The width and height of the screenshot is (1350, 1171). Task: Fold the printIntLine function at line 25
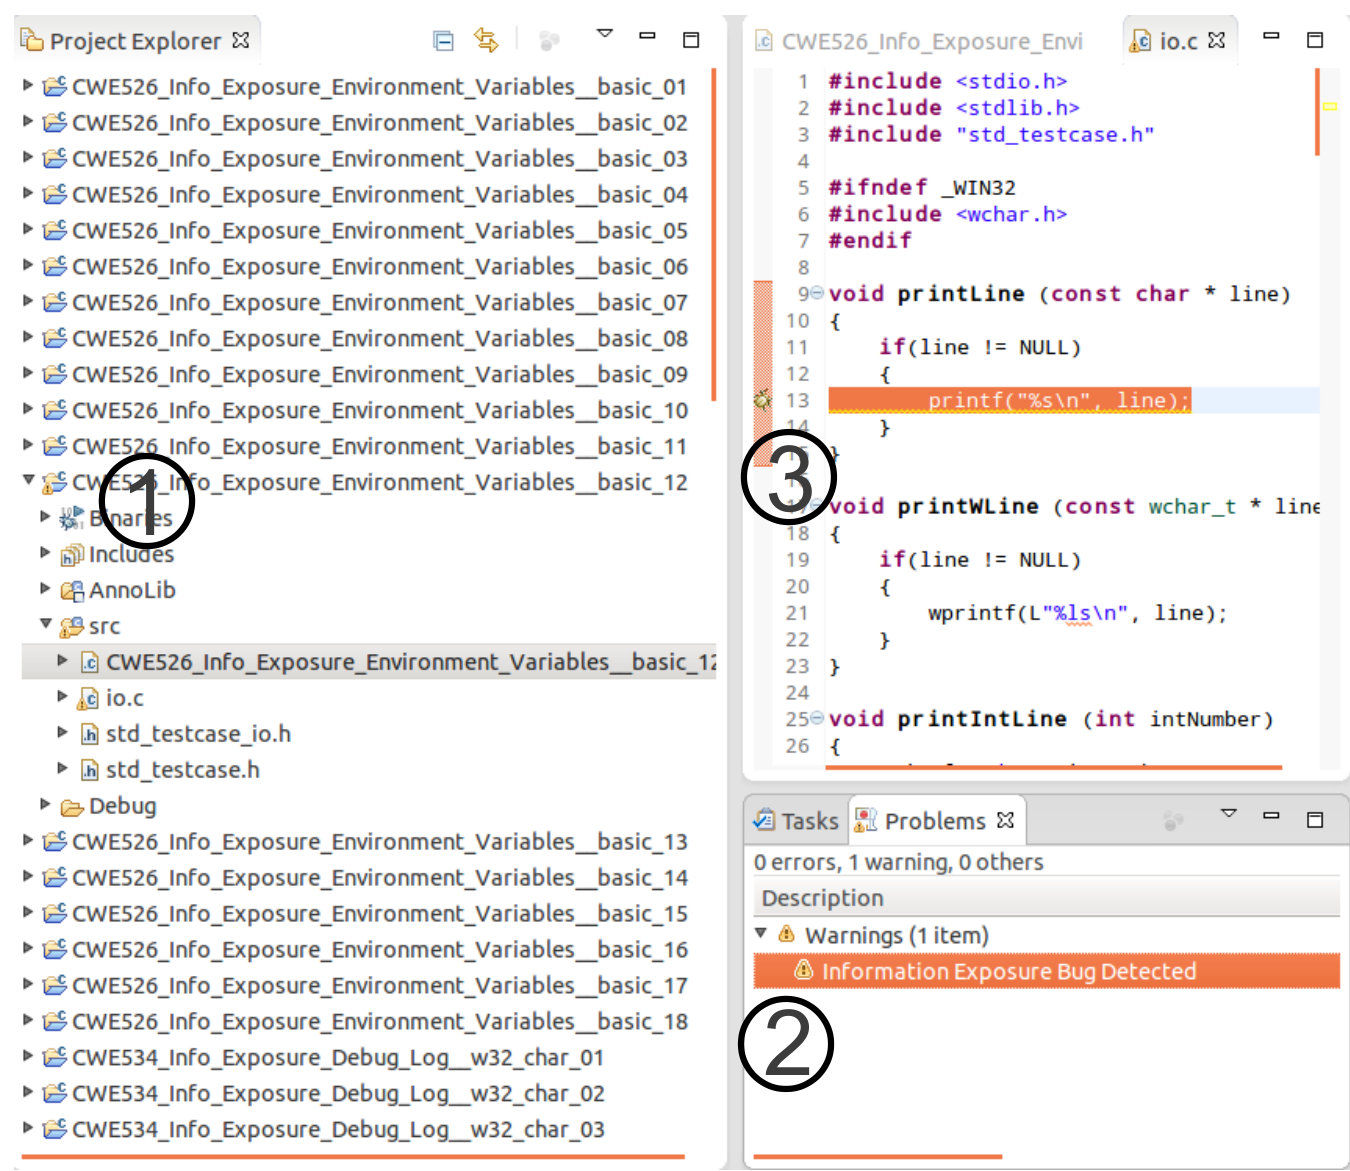(x=817, y=718)
